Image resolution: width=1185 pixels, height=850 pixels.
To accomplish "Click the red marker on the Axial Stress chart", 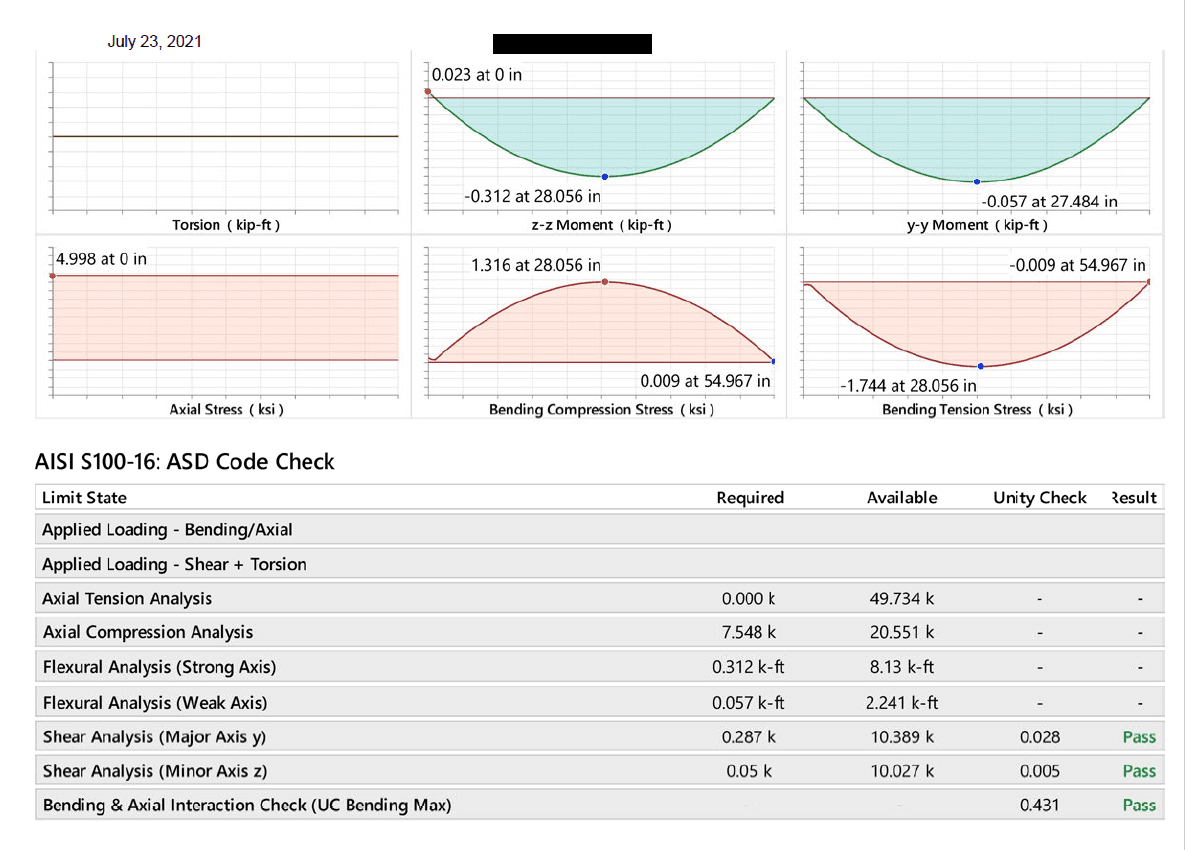I will (53, 275).
